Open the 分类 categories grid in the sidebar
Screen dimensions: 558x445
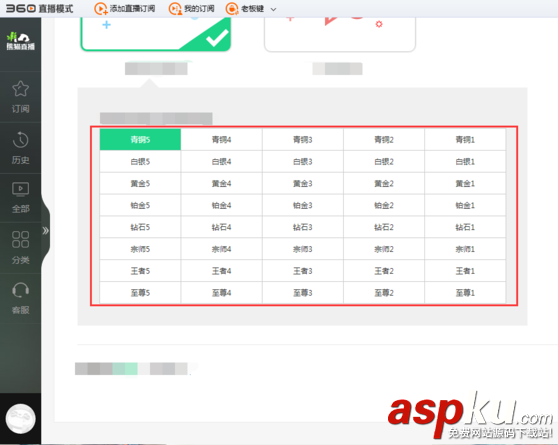click(x=20, y=248)
